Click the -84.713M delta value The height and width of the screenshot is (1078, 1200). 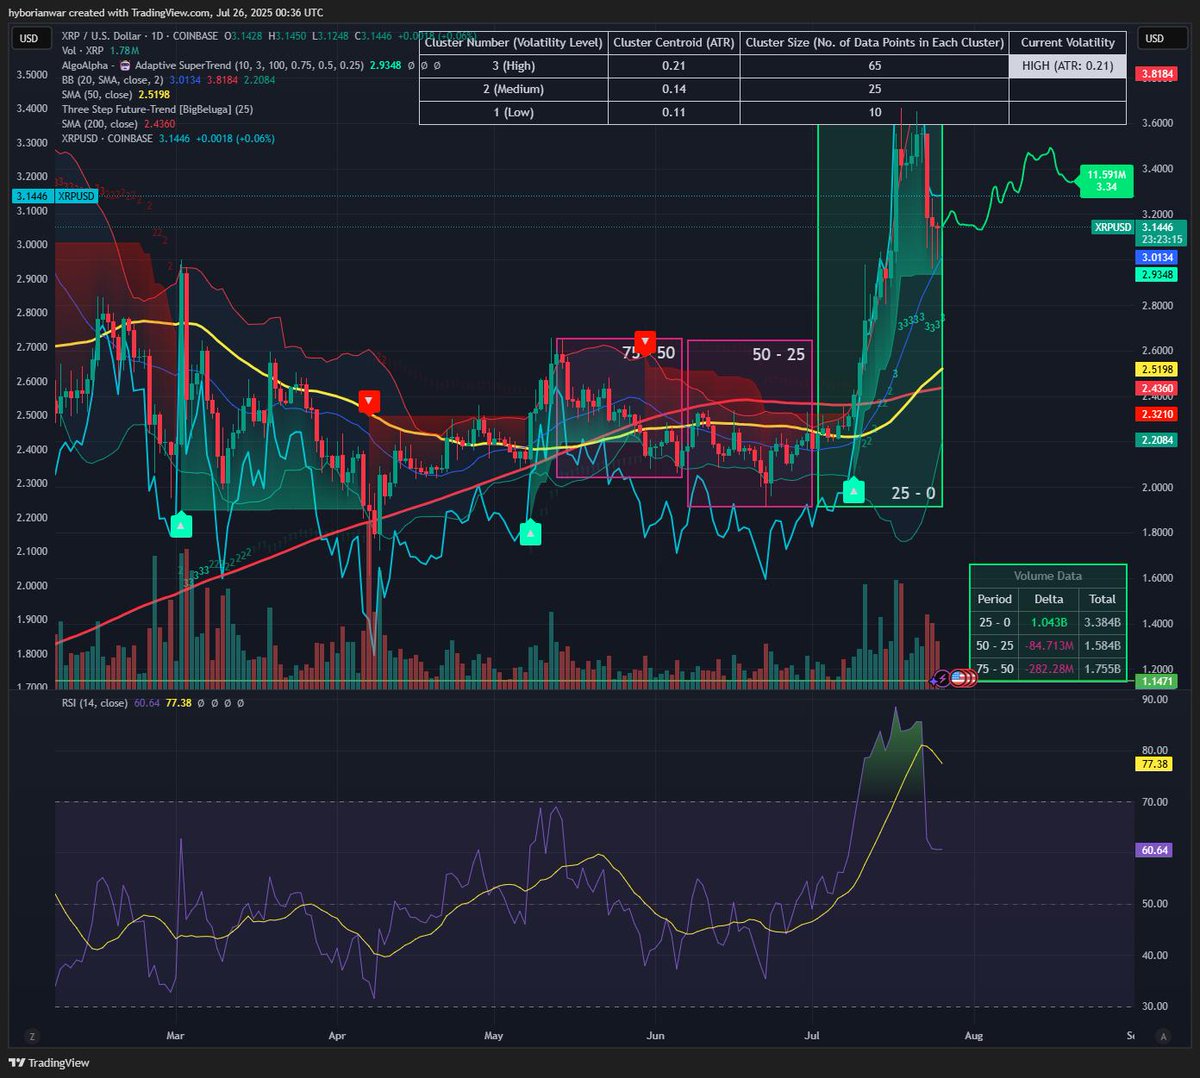click(x=1048, y=645)
